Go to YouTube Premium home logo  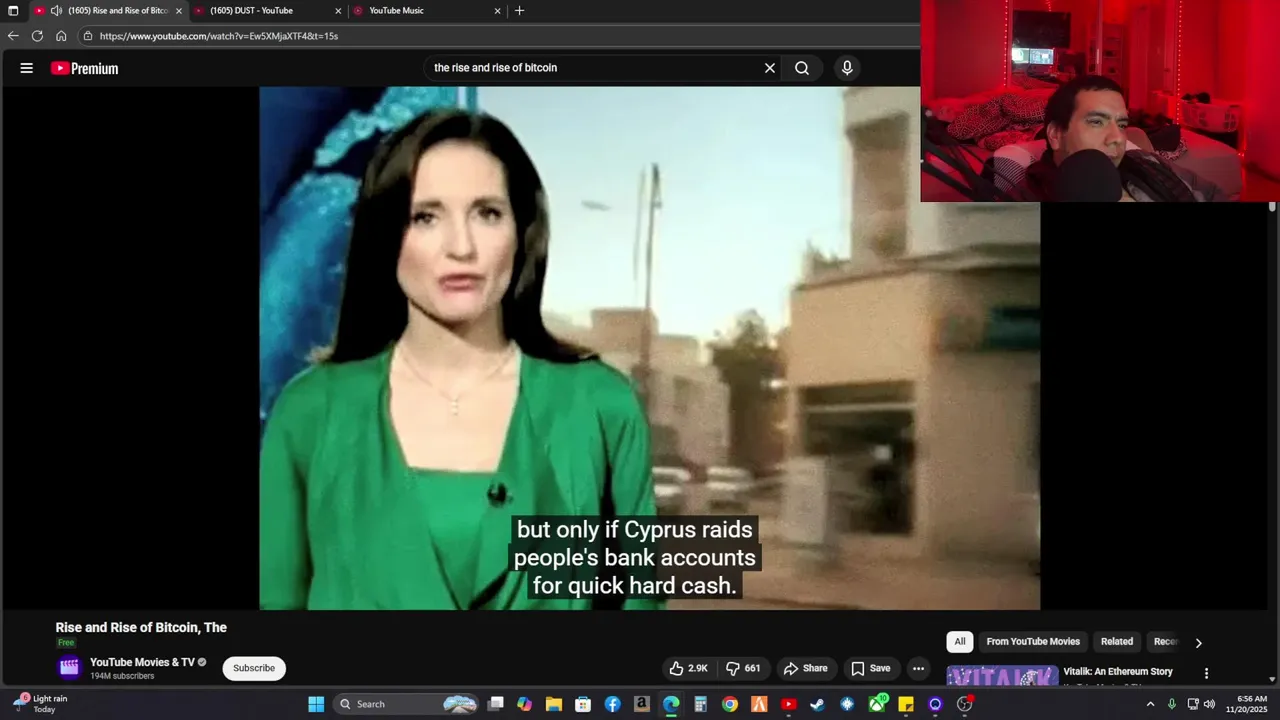click(85, 68)
